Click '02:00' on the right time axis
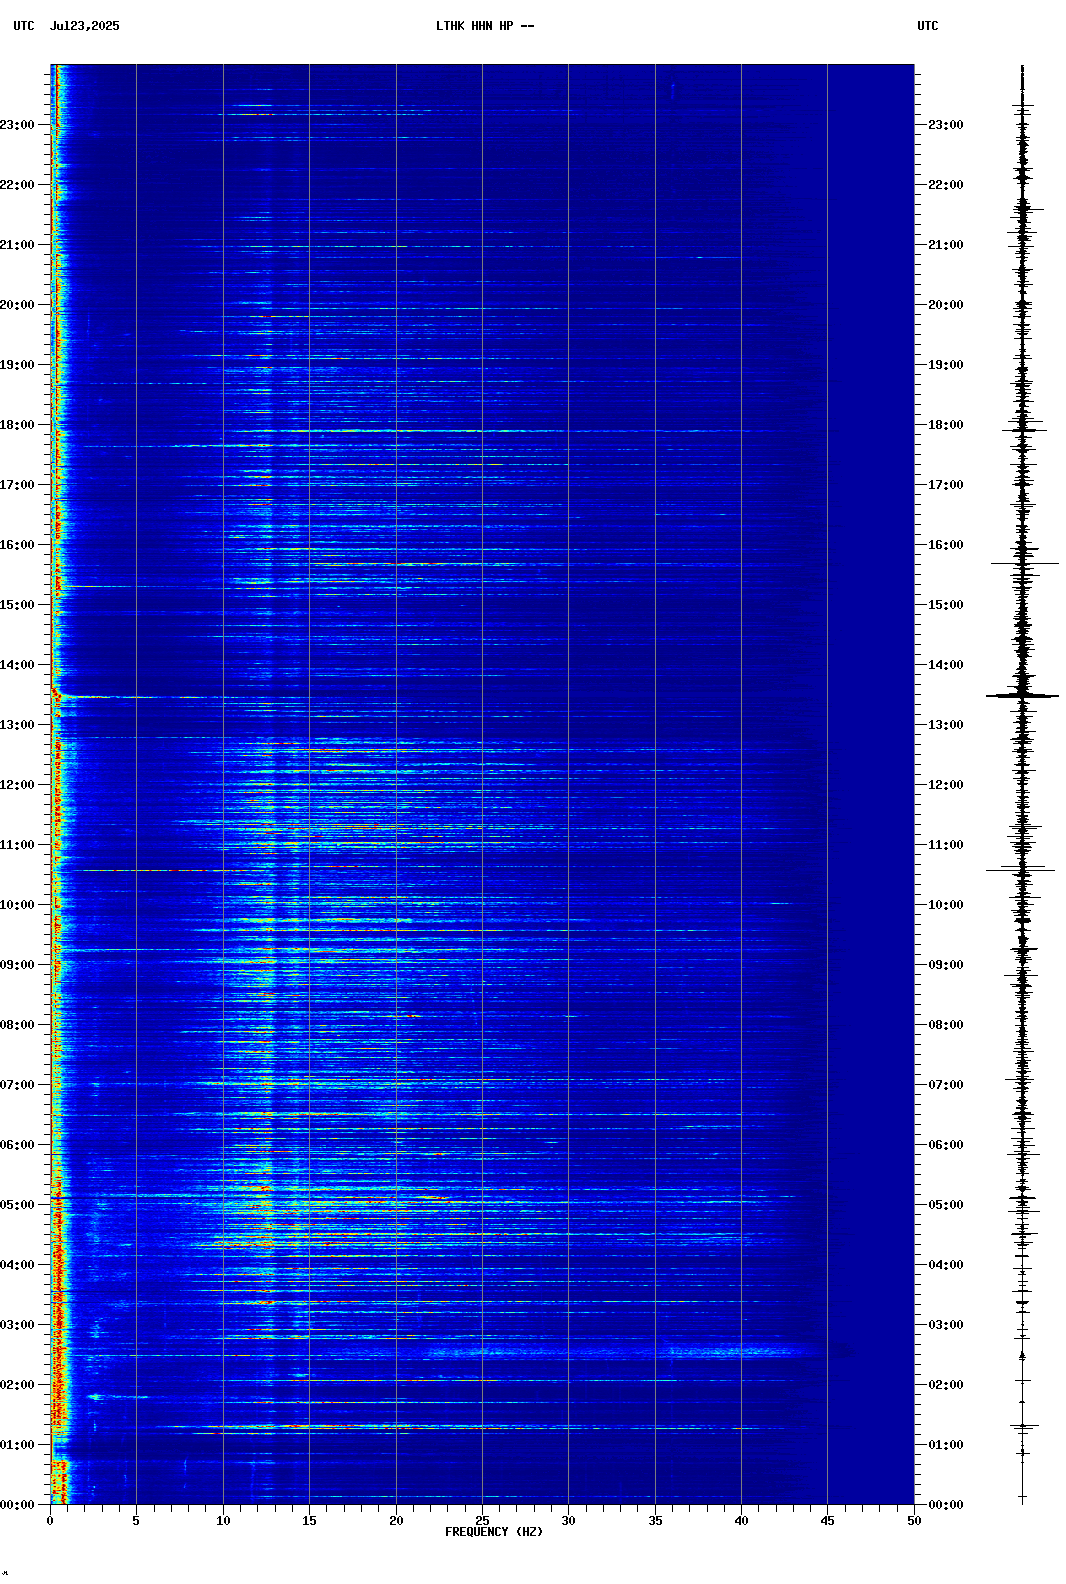The image size is (1066, 1584). 946,1385
